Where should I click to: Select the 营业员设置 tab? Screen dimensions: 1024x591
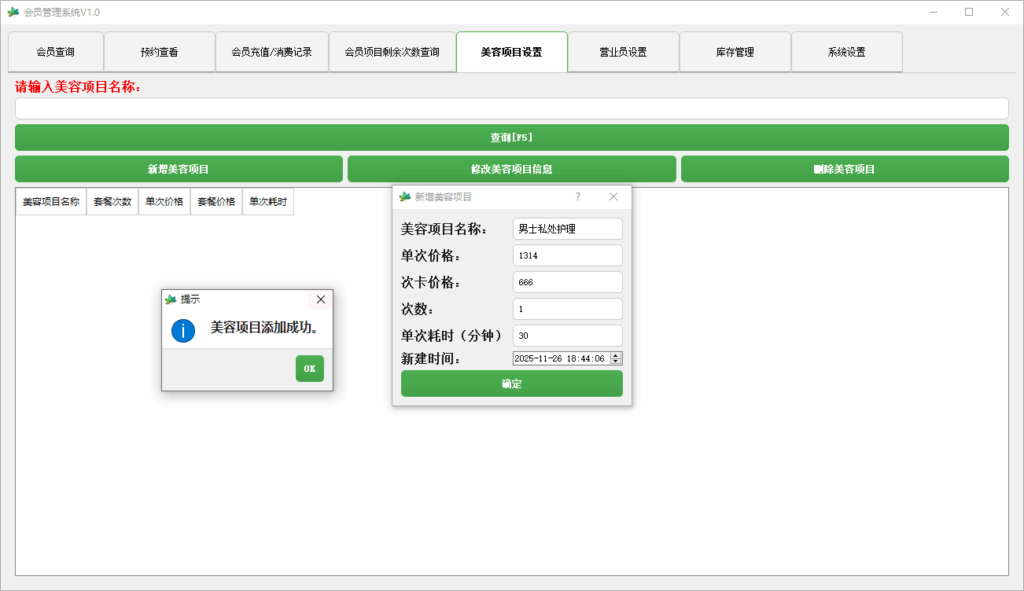click(x=623, y=51)
